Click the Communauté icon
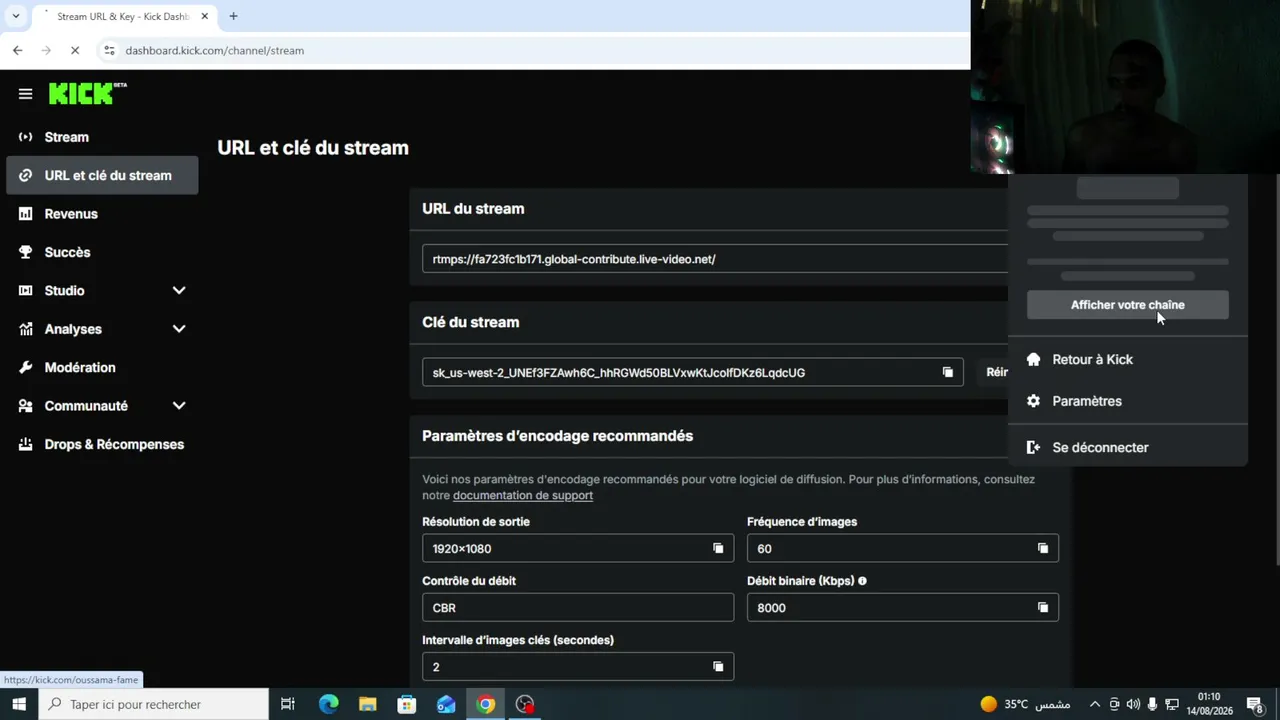This screenshot has height=720, width=1280. pos(26,406)
